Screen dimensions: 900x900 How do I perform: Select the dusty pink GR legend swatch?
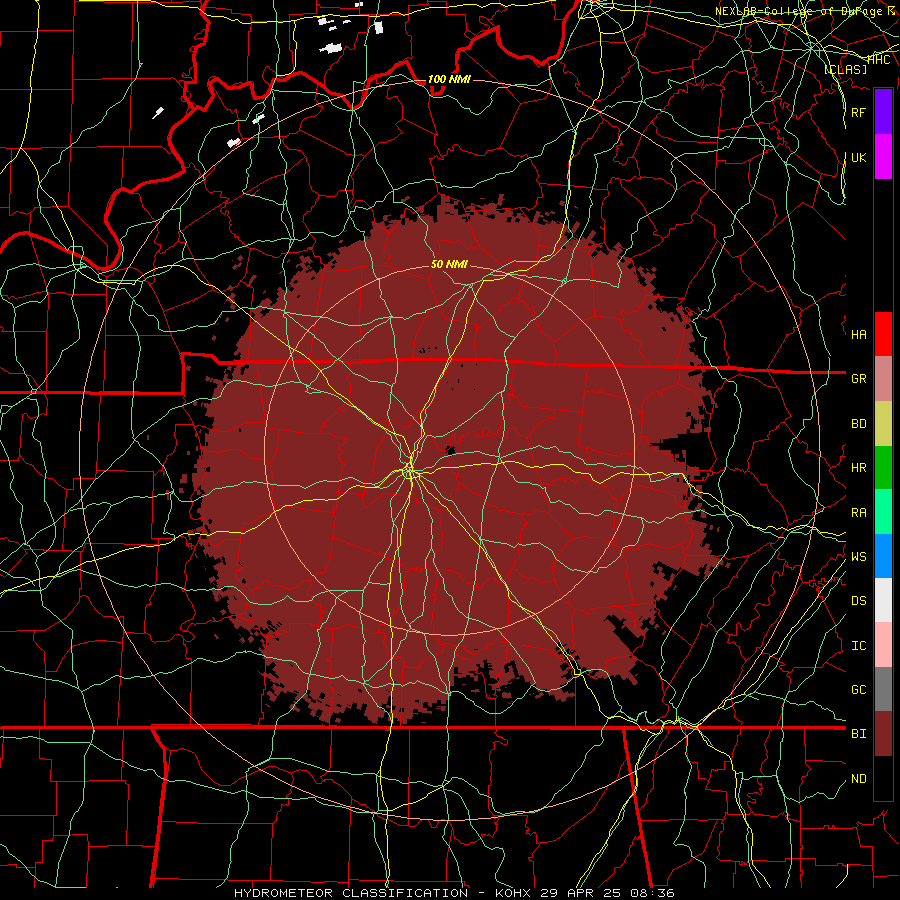[883, 379]
